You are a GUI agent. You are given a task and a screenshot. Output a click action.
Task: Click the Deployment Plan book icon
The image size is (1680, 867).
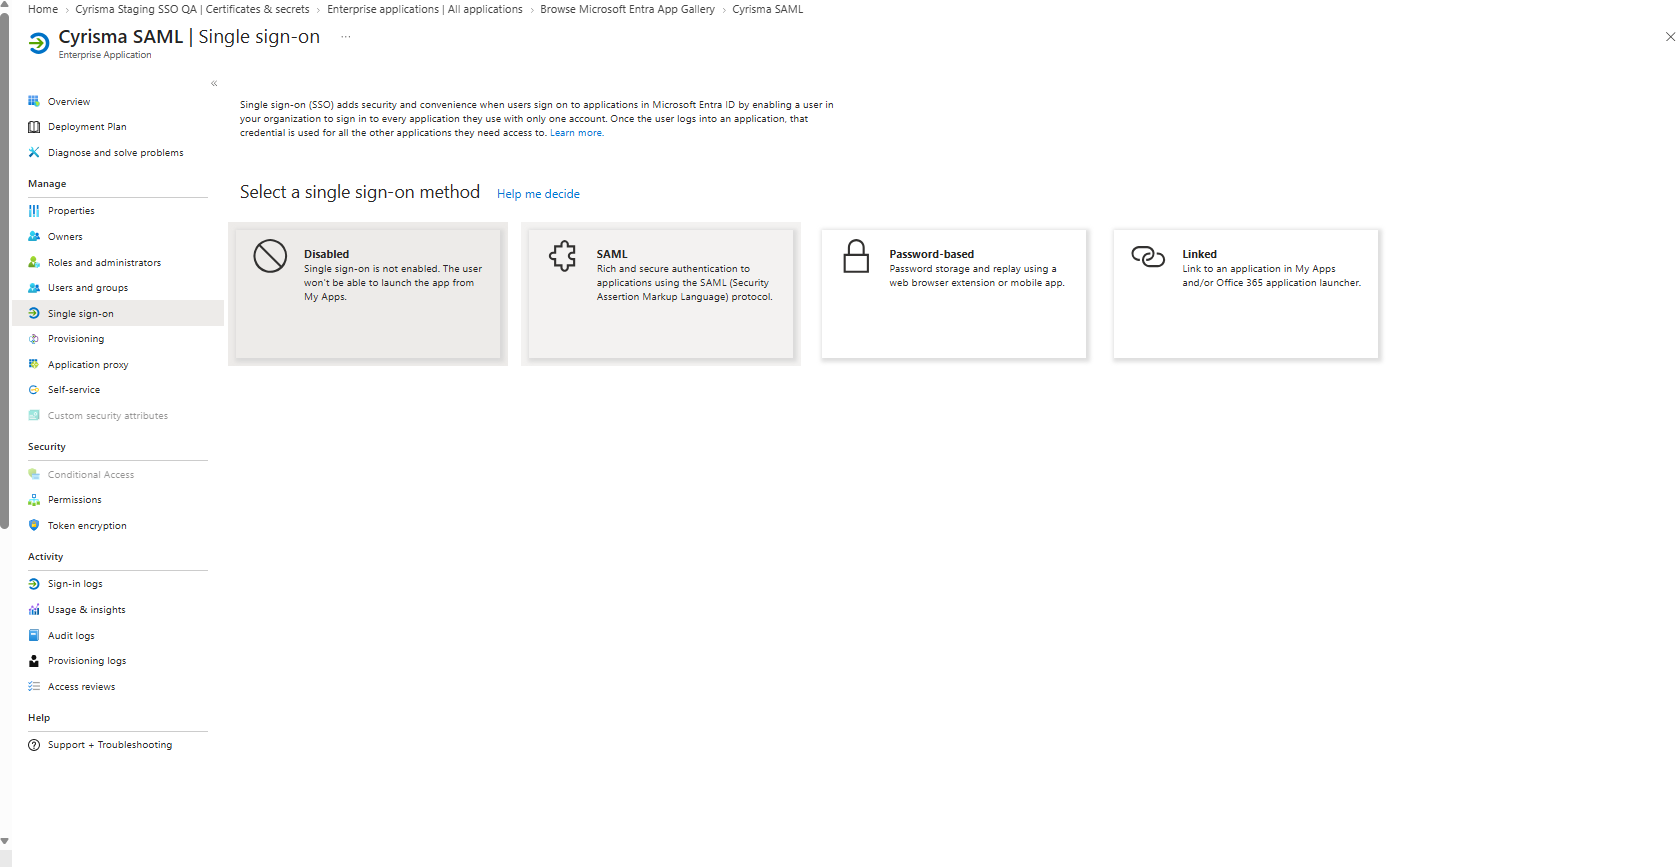point(34,127)
